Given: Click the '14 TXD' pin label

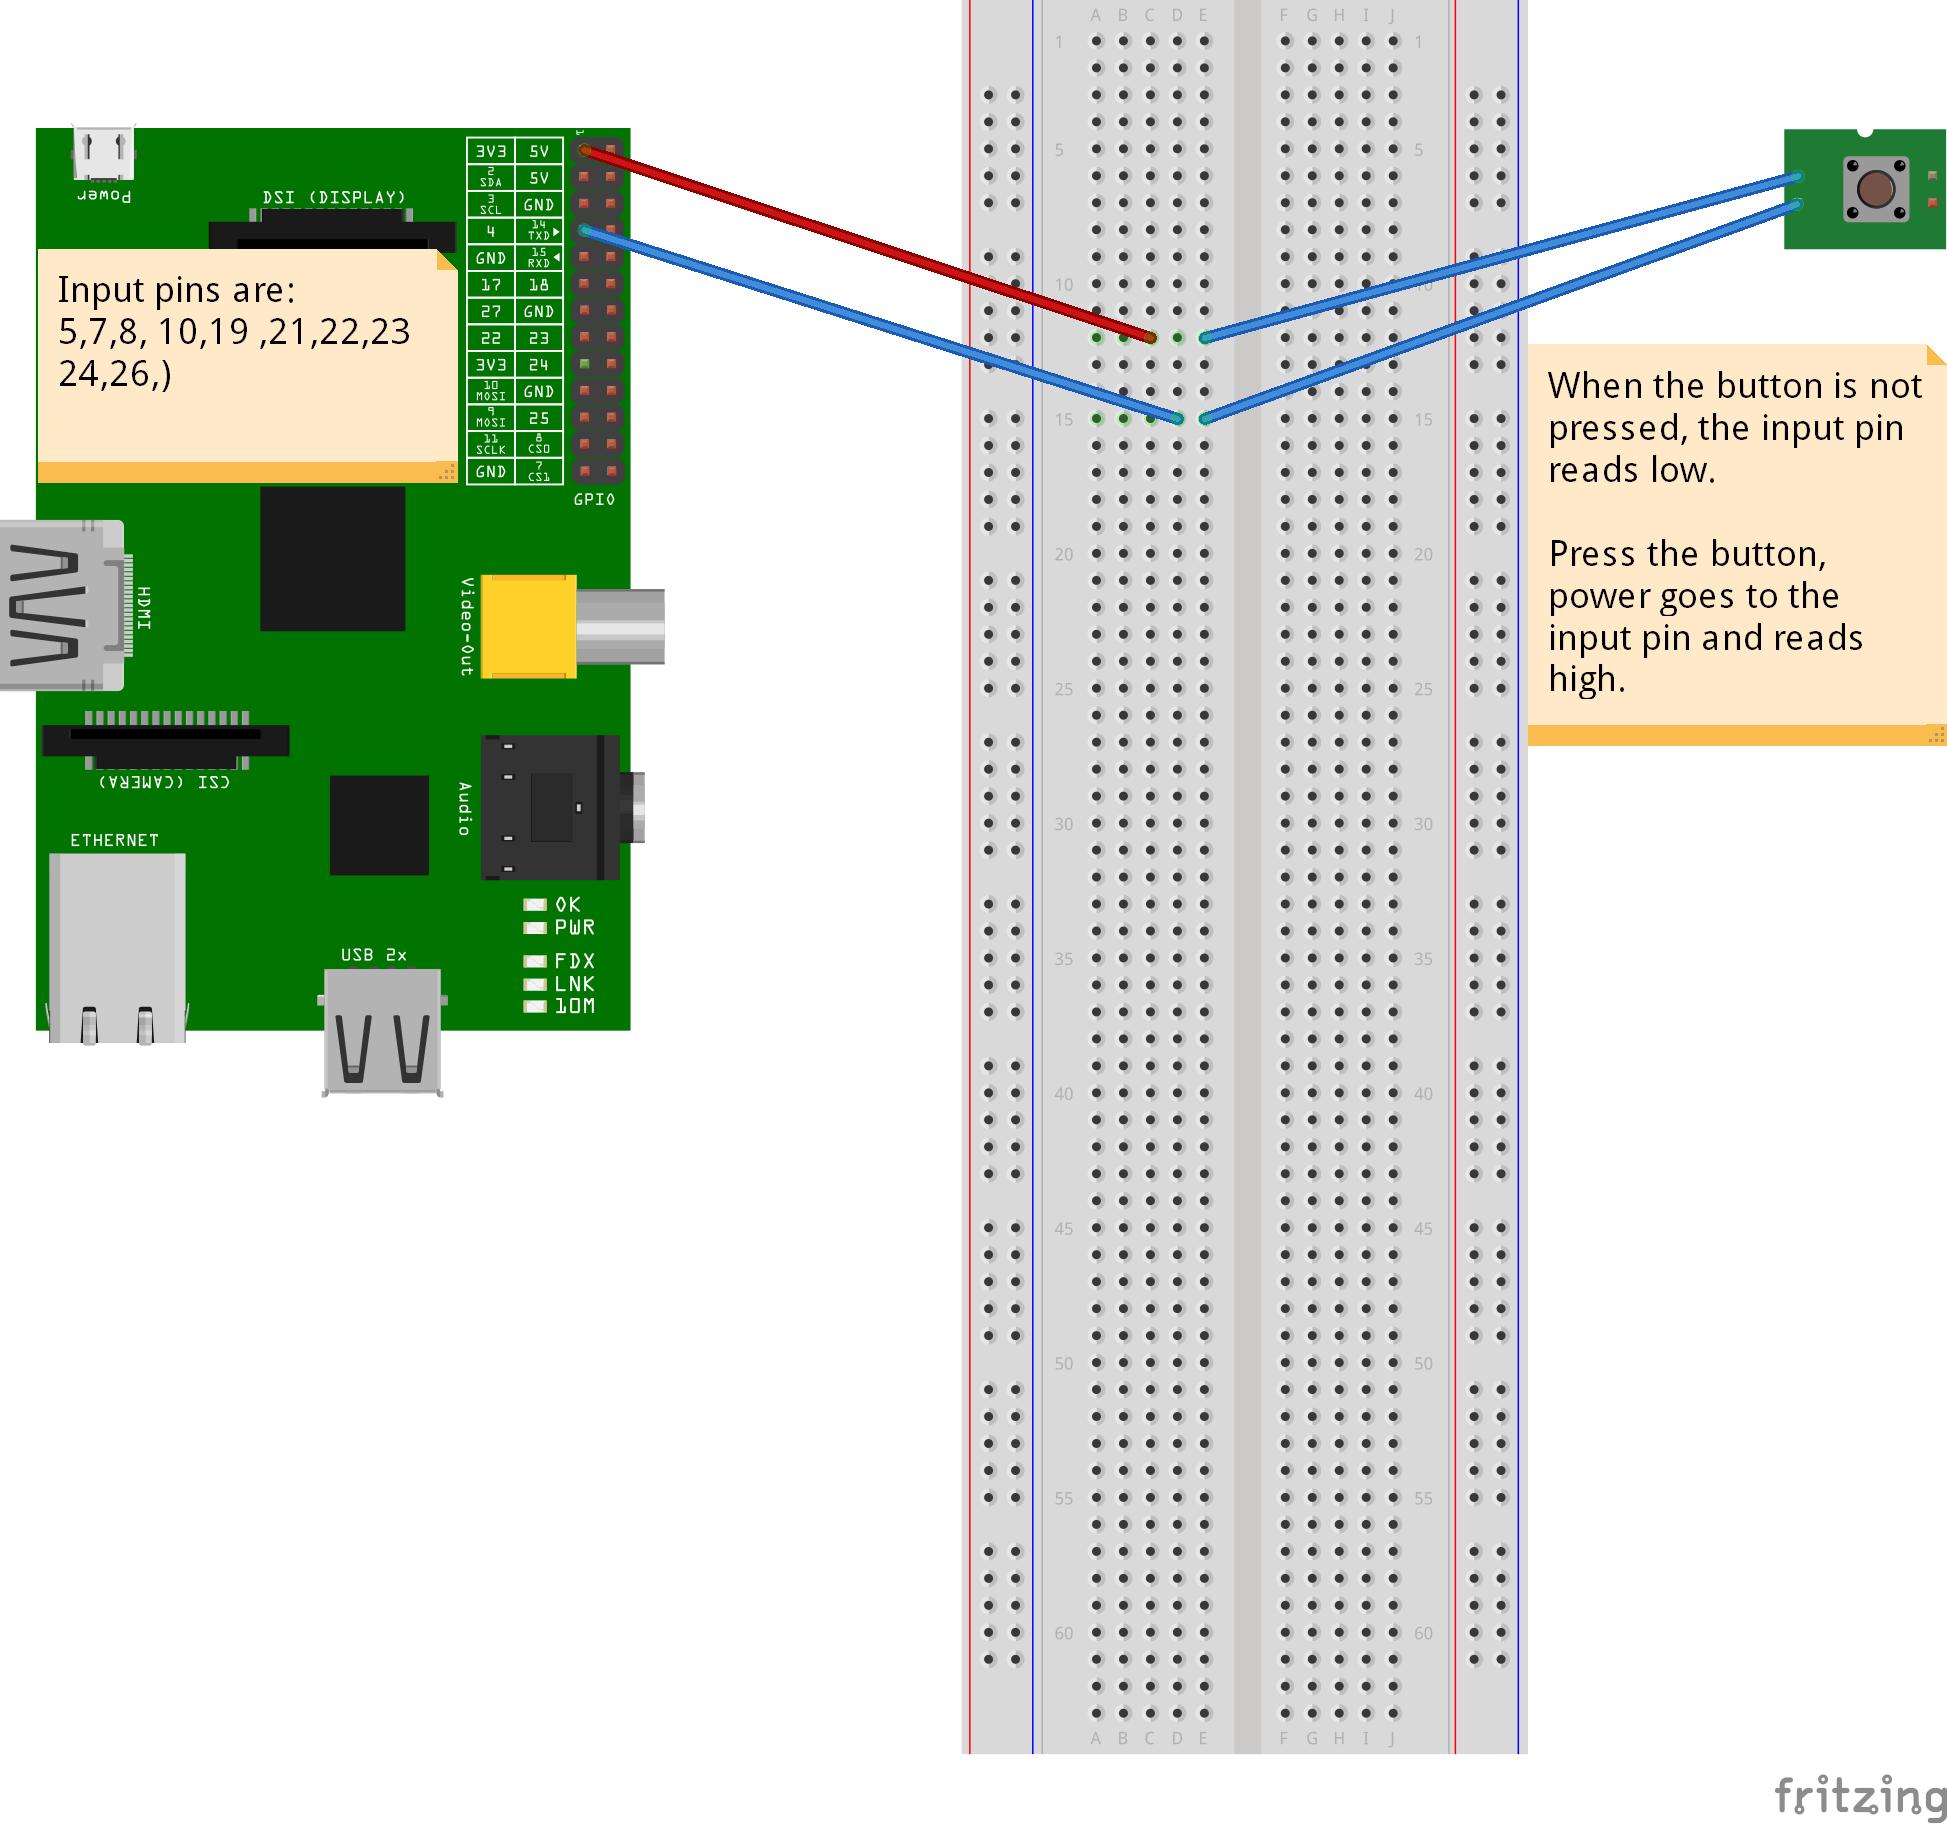Looking at the screenshot, I should (540, 231).
